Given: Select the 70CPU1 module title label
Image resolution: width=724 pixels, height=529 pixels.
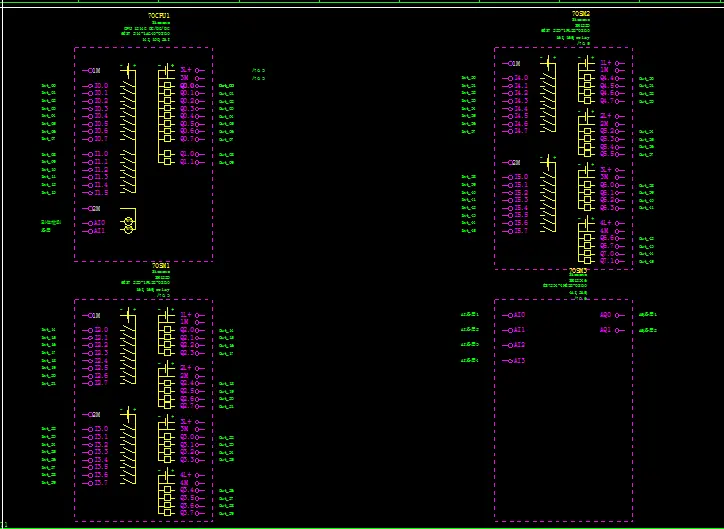Looking at the screenshot, I should point(159,17).
